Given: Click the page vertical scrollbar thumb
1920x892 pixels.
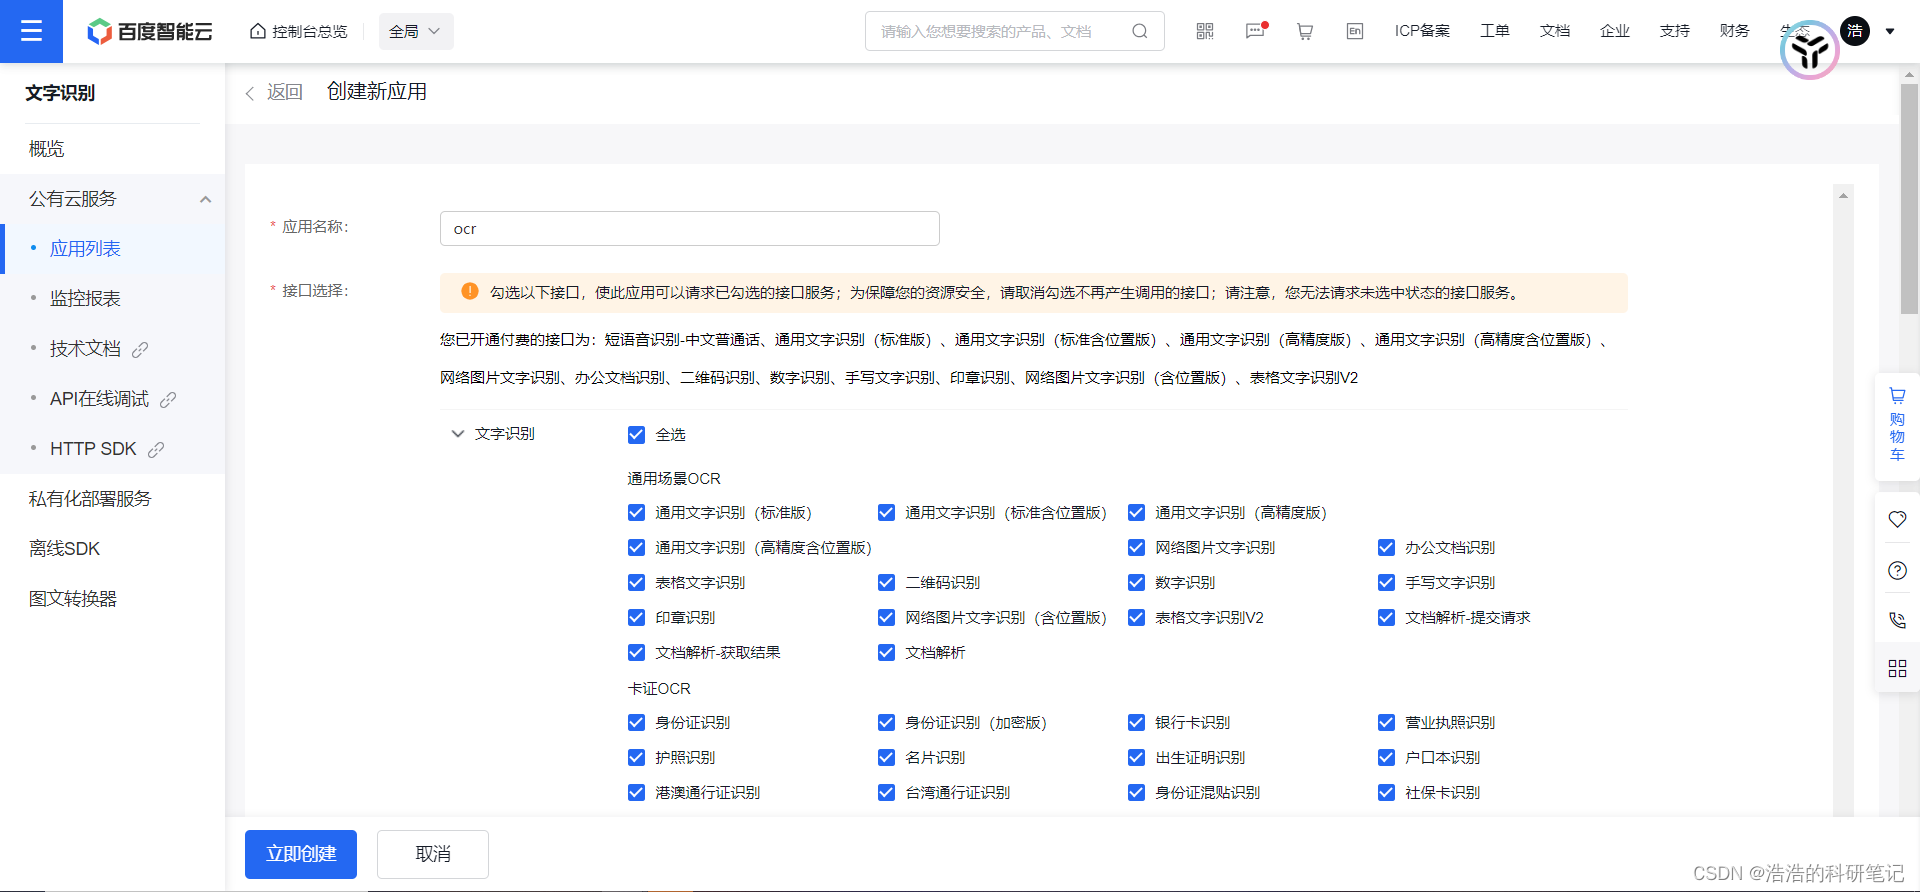Looking at the screenshot, I should pos(1909,198).
